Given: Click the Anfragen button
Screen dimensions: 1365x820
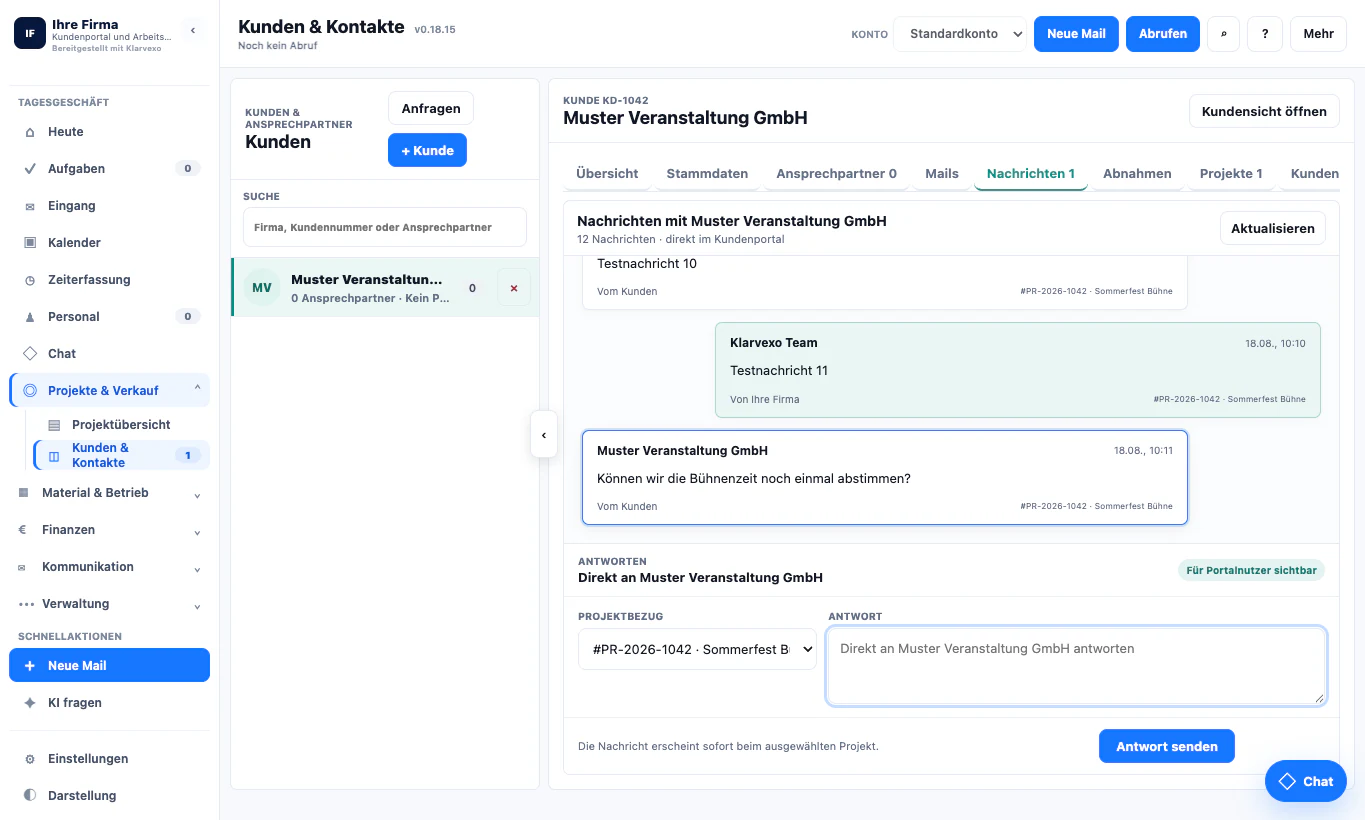Looking at the screenshot, I should point(431,109).
